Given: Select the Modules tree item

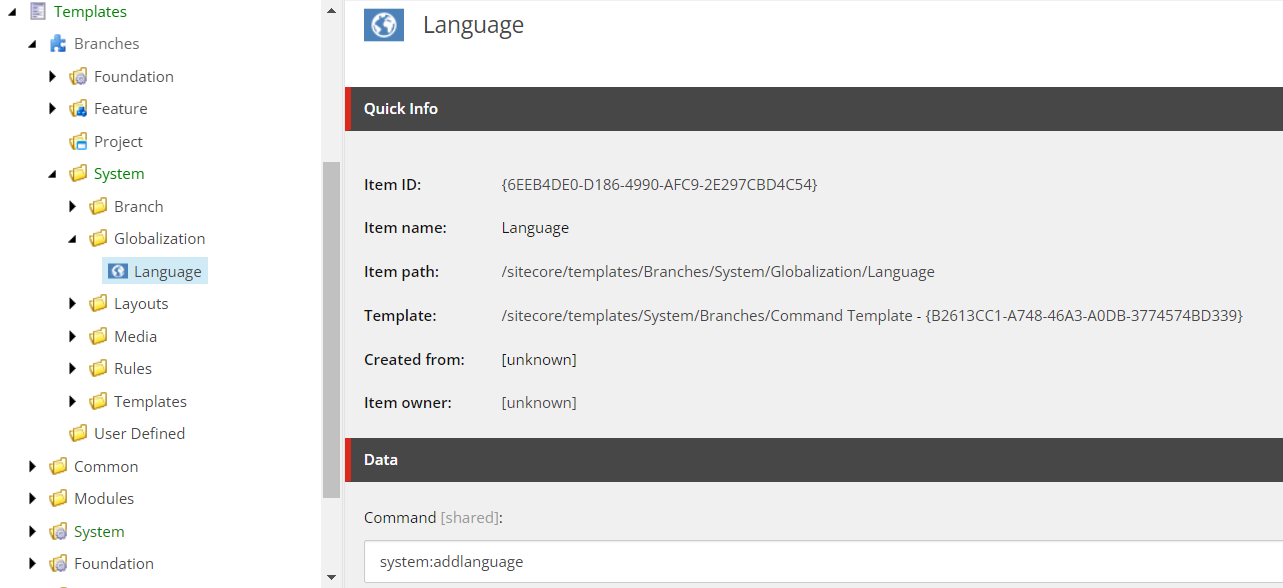Looking at the screenshot, I should 104,499.
